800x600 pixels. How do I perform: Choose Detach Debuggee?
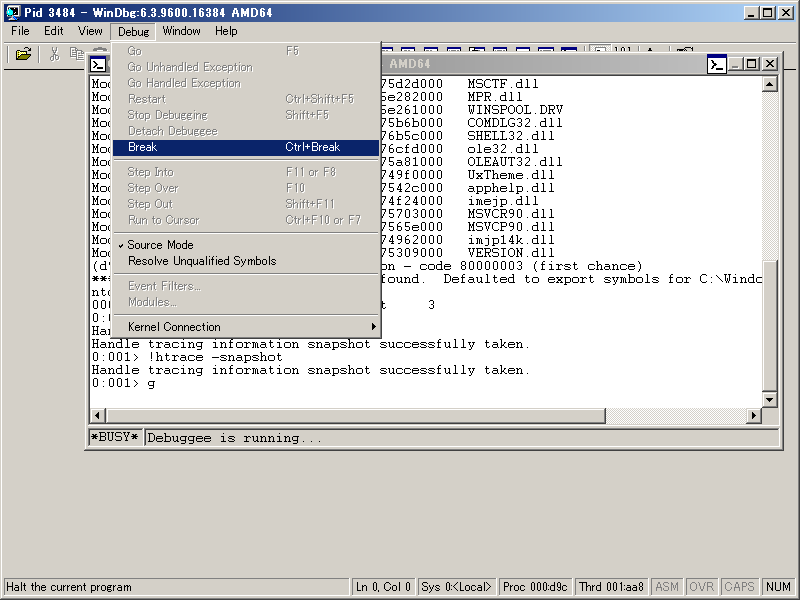246,131
